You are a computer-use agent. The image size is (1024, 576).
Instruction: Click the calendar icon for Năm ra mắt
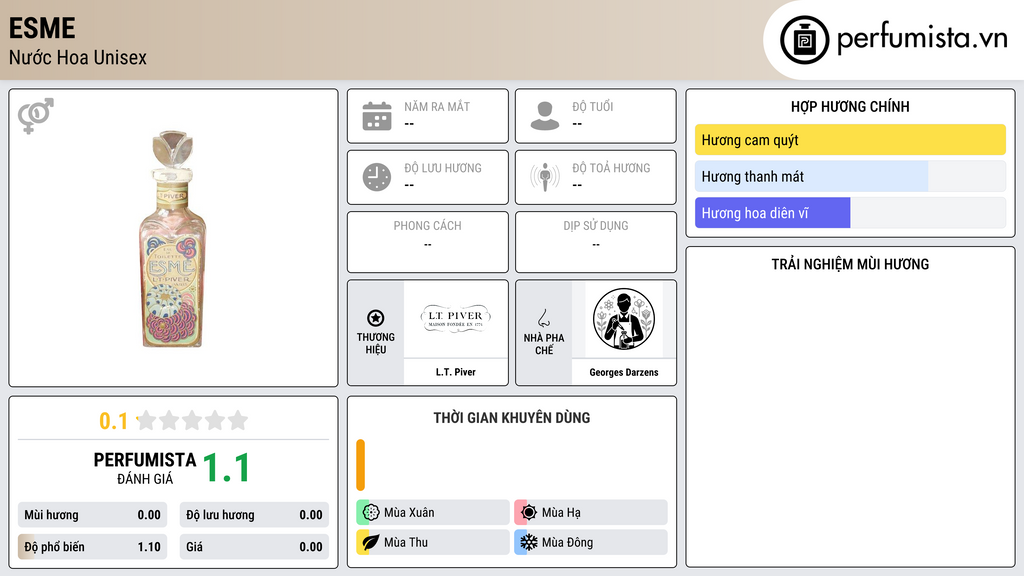(377, 116)
